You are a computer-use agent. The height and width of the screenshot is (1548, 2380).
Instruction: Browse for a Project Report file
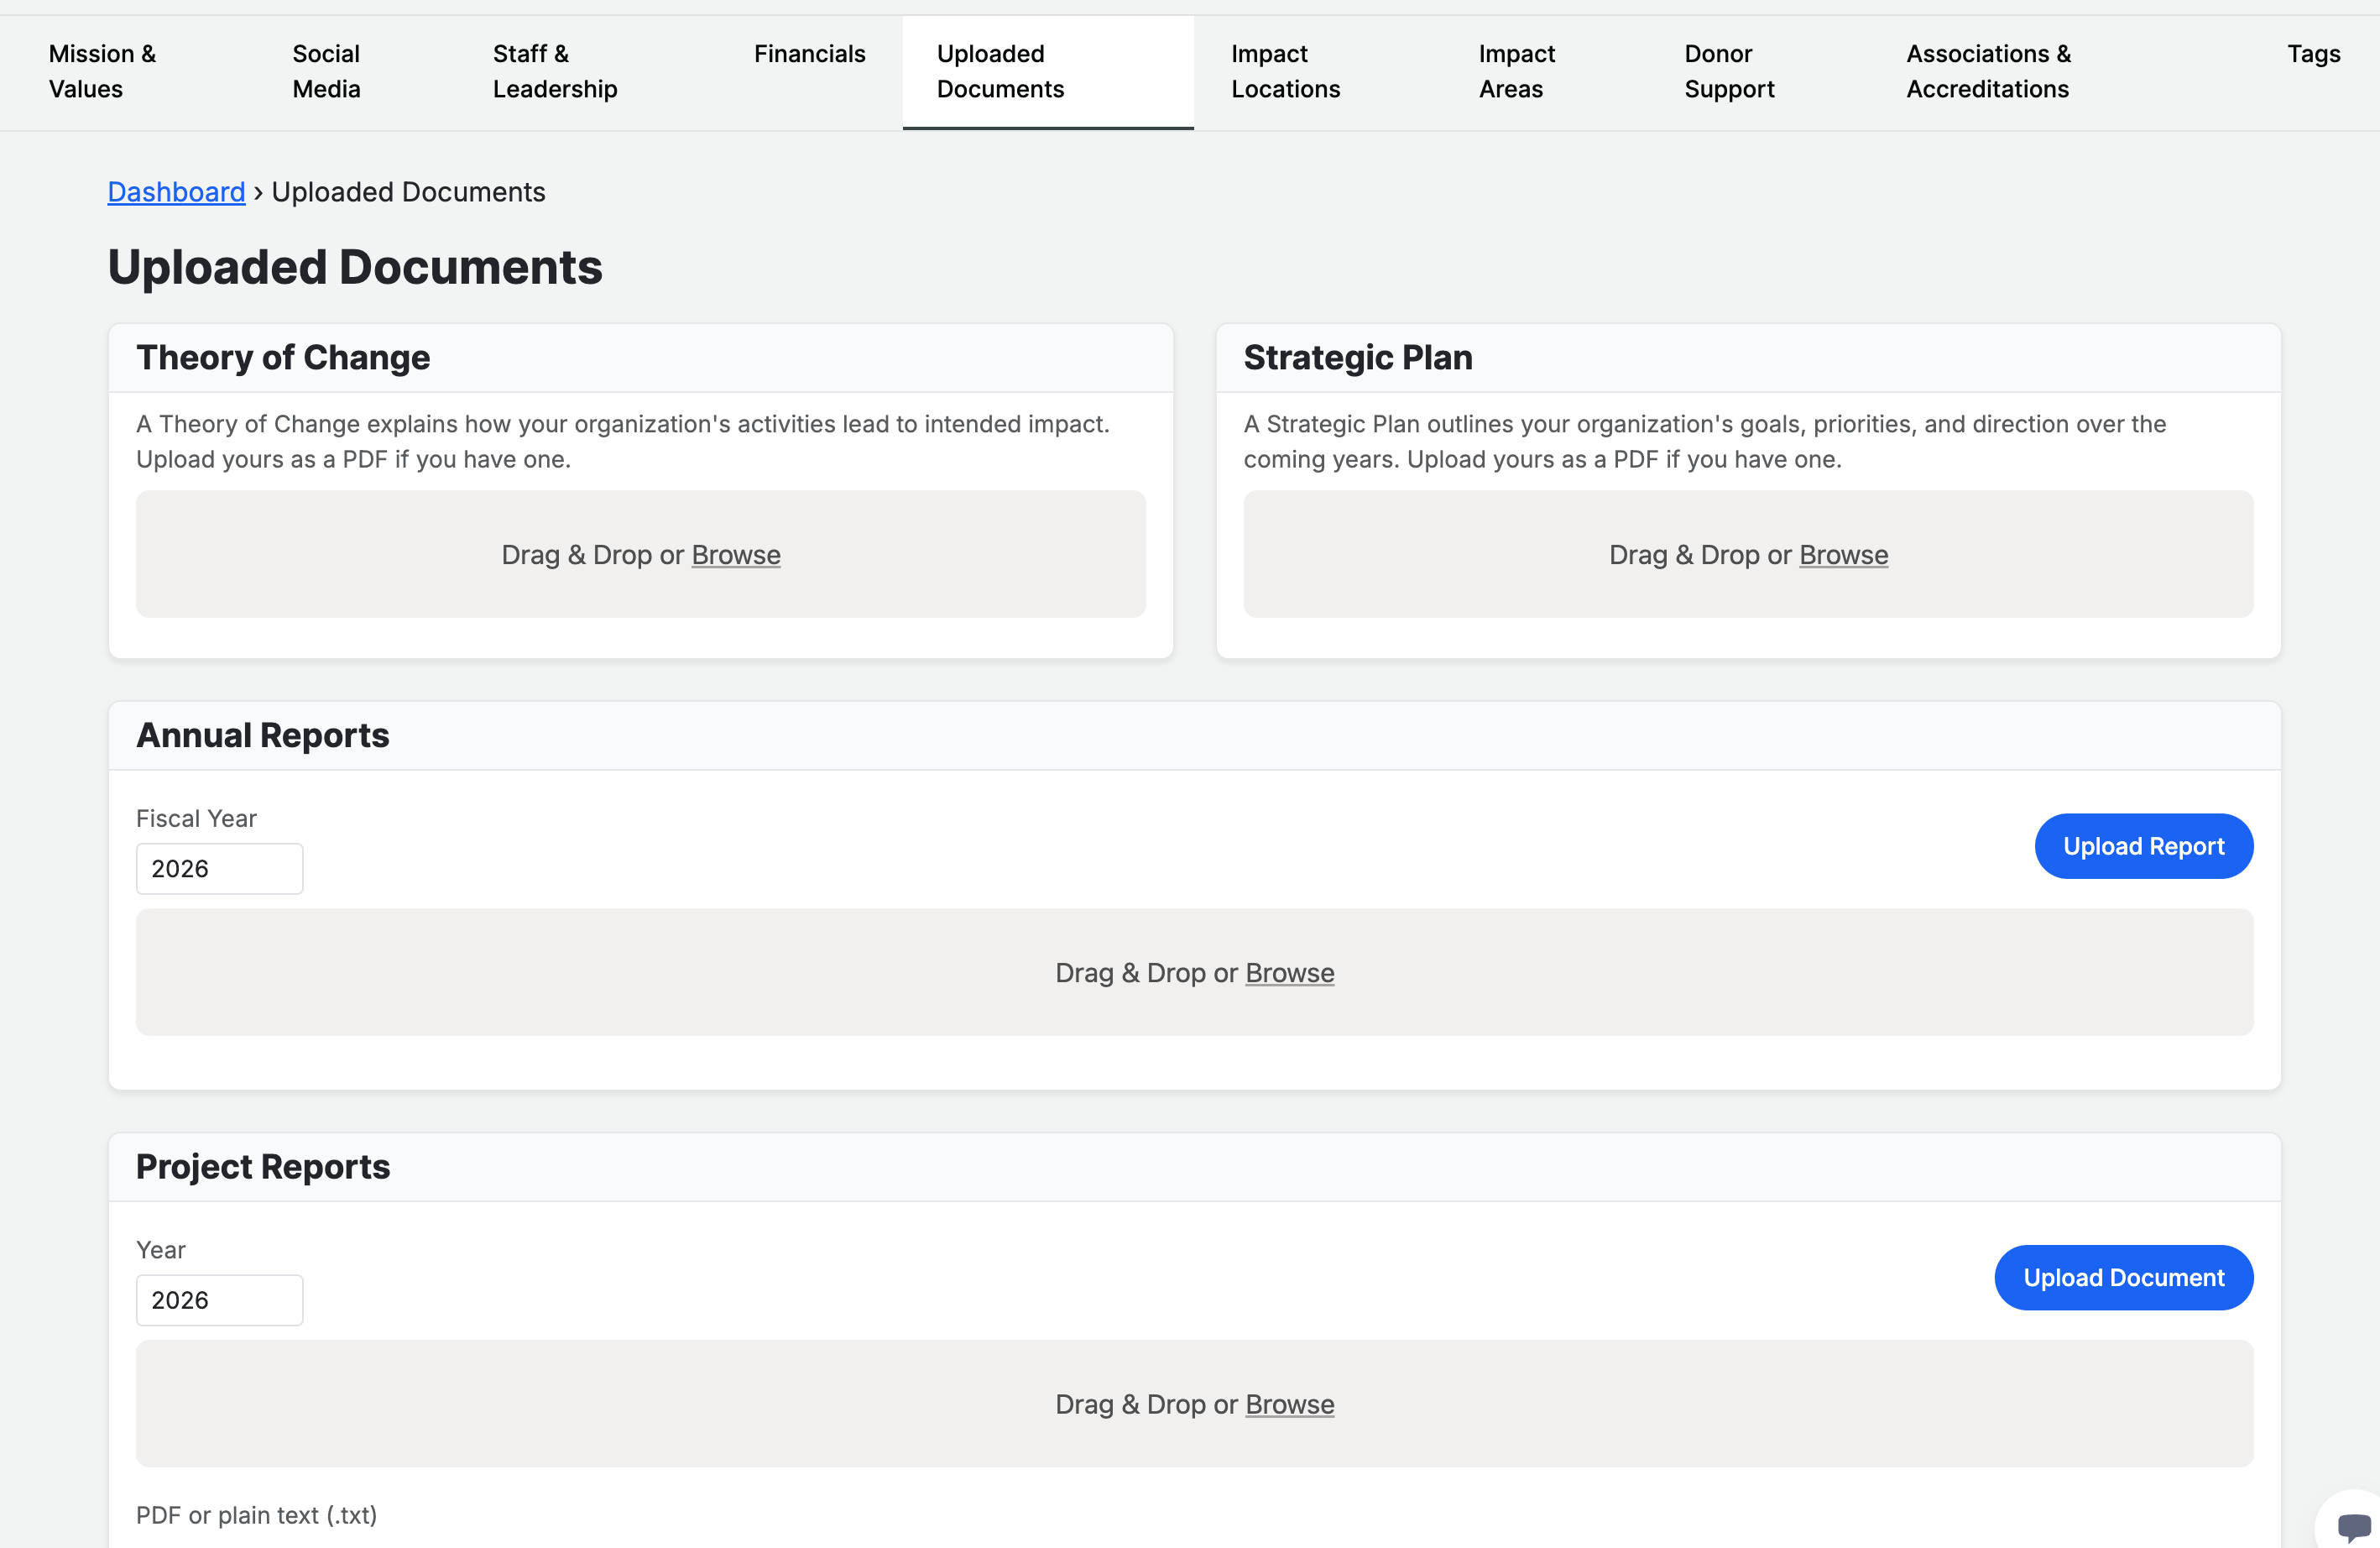coord(1288,1405)
